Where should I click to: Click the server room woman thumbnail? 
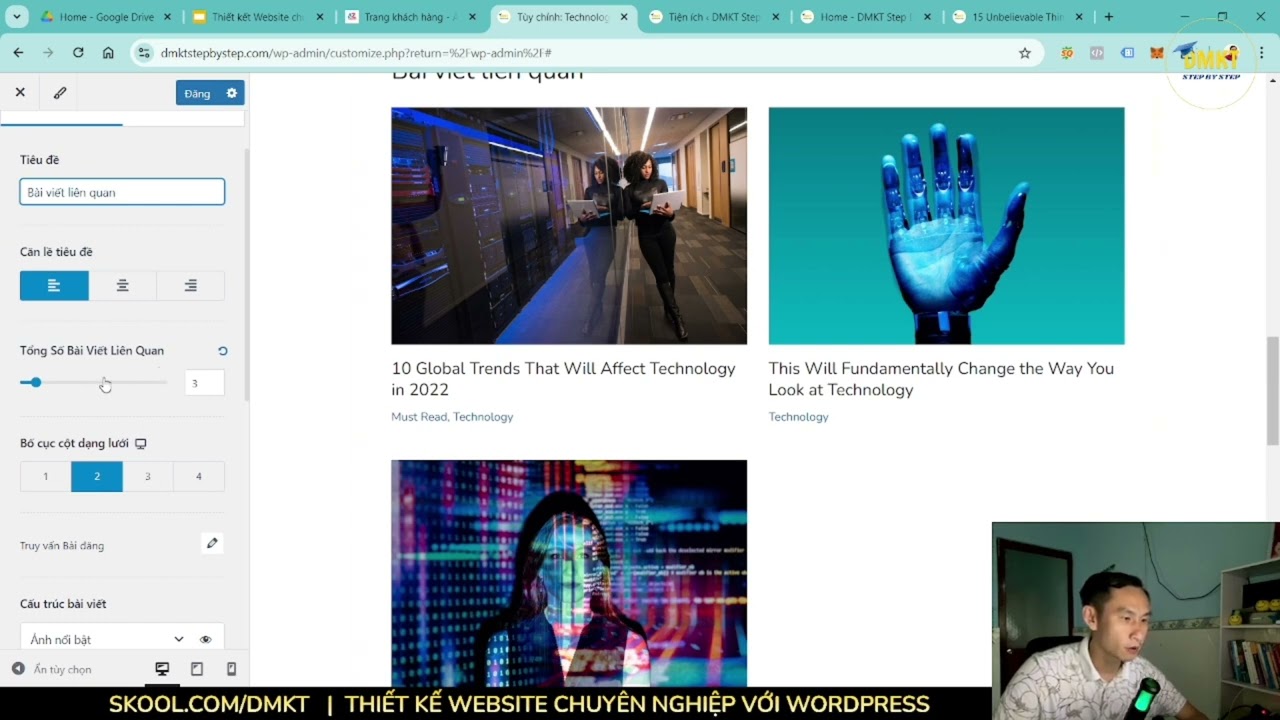[569, 226]
